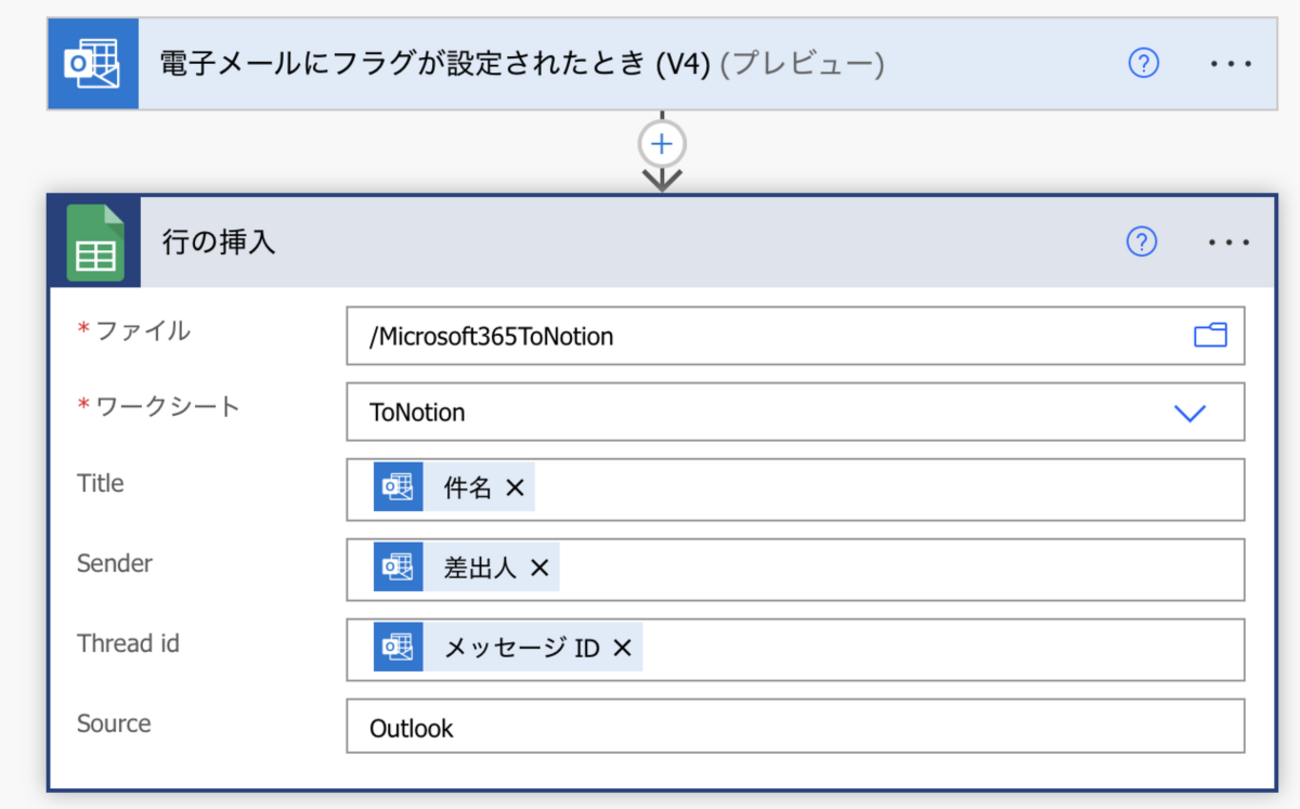Collapse the 行の挿入 action card header
This screenshot has height=809, width=1300.
pos(600,242)
